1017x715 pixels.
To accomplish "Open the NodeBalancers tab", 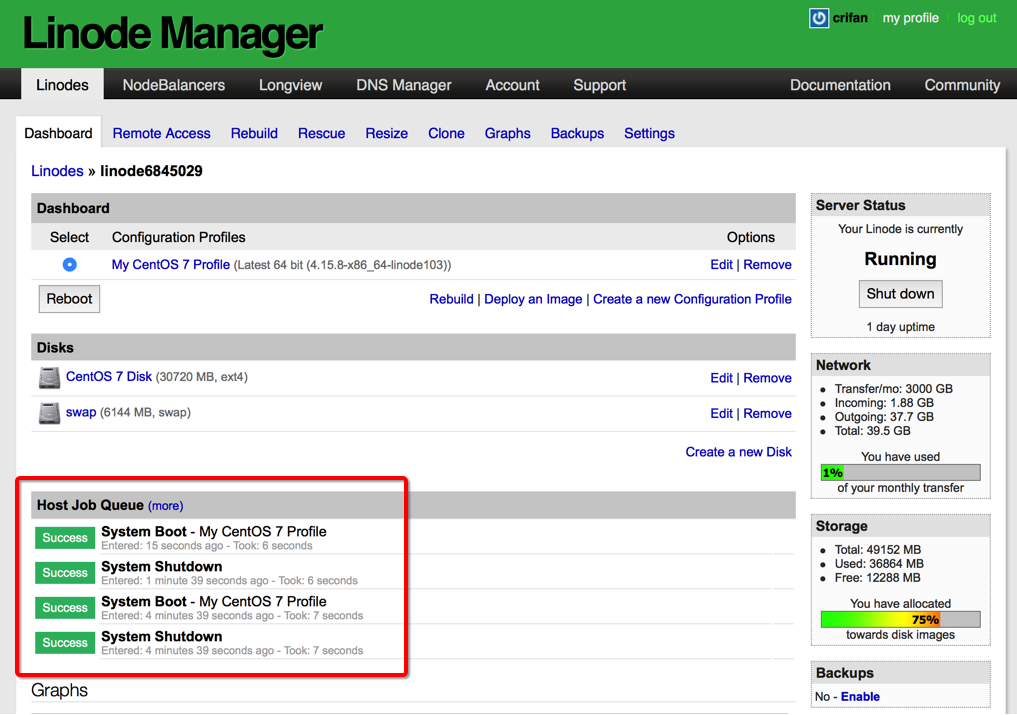I will [x=174, y=85].
